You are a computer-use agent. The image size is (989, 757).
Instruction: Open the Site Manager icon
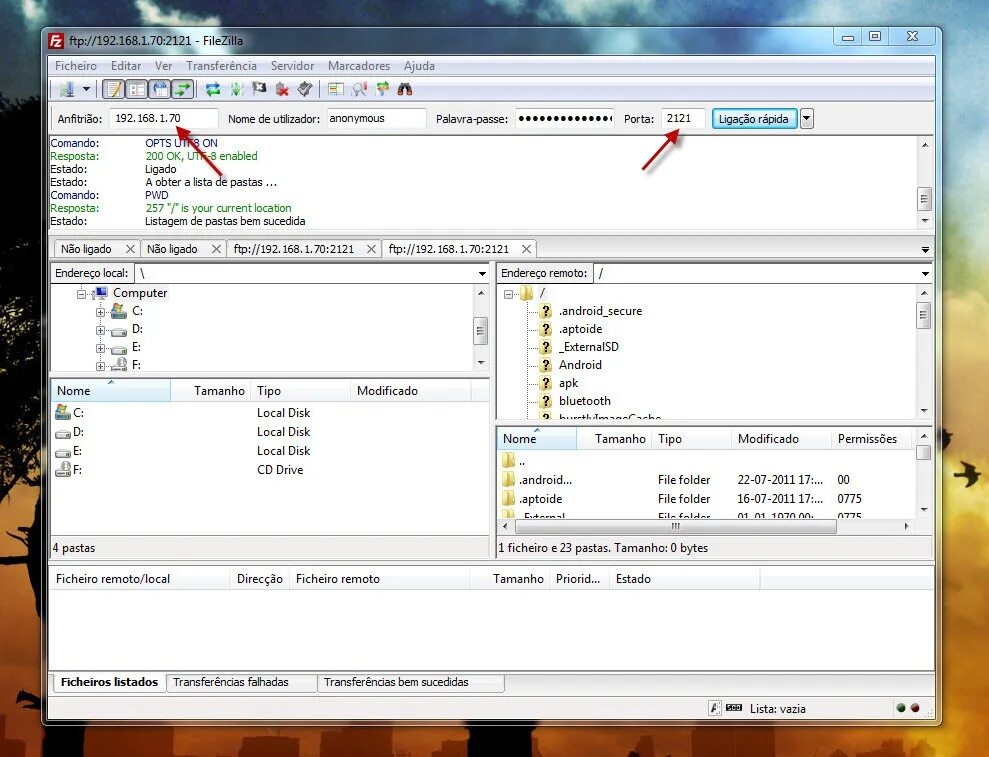tap(67, 90)
